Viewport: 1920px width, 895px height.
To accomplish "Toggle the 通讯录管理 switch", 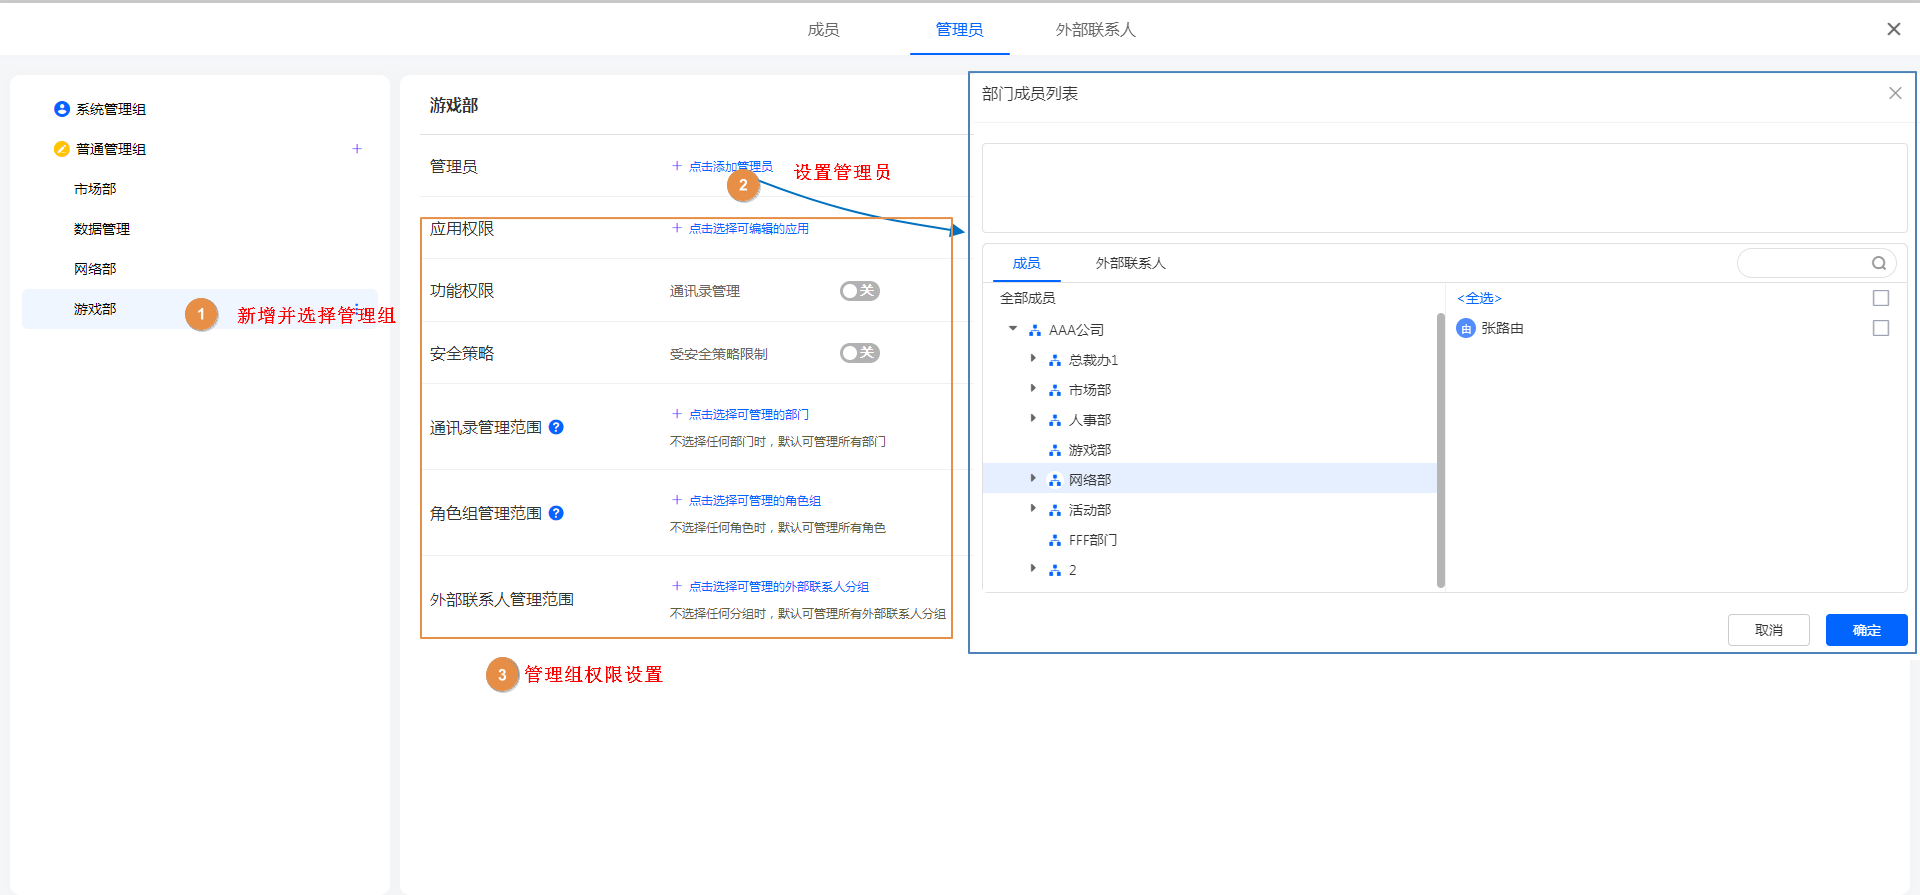I will (859, 291).
